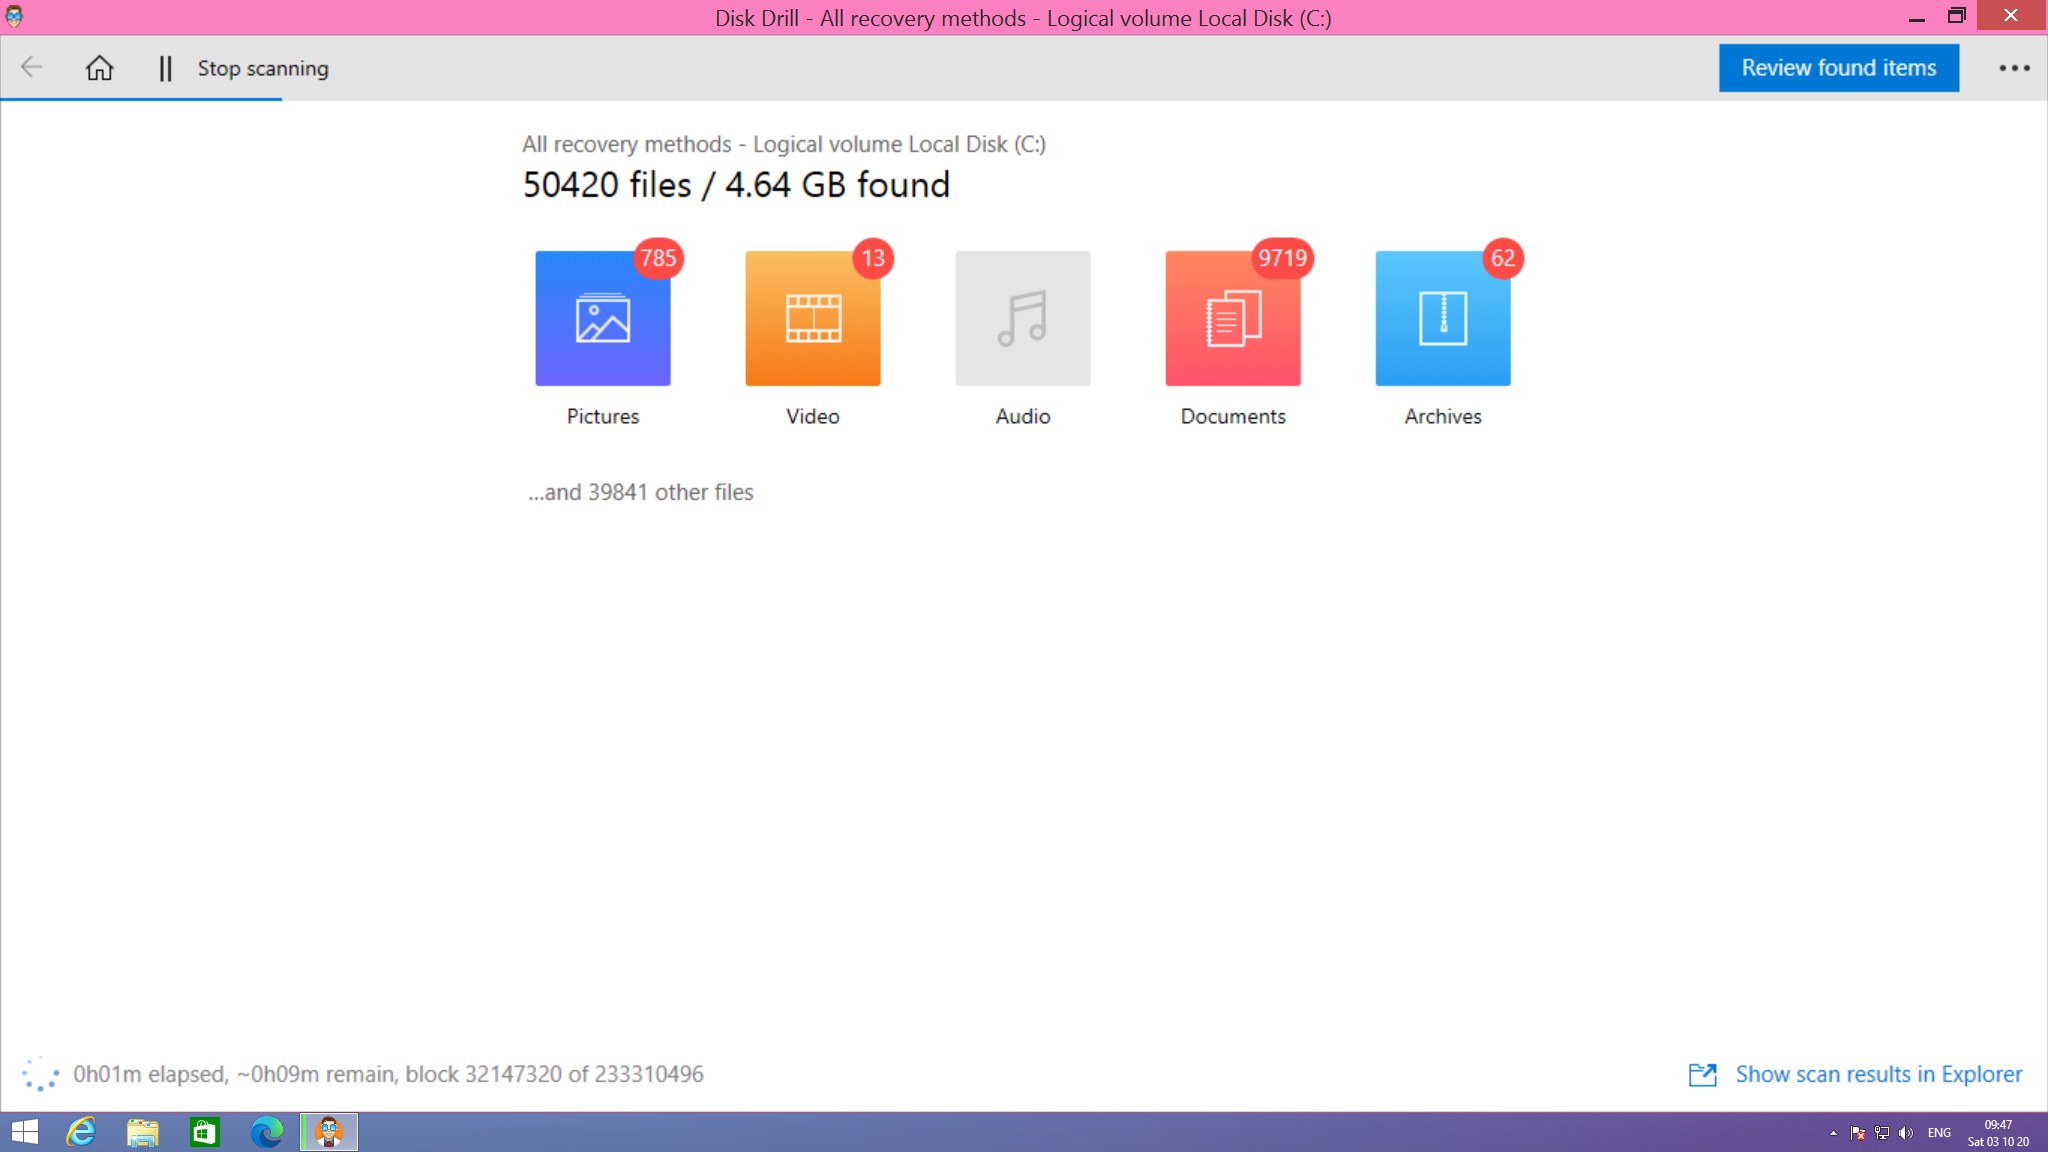Open the Audio category tile
Image resolution: width=2048 pixels, height=1152 pixels.
coord(1023,318)
